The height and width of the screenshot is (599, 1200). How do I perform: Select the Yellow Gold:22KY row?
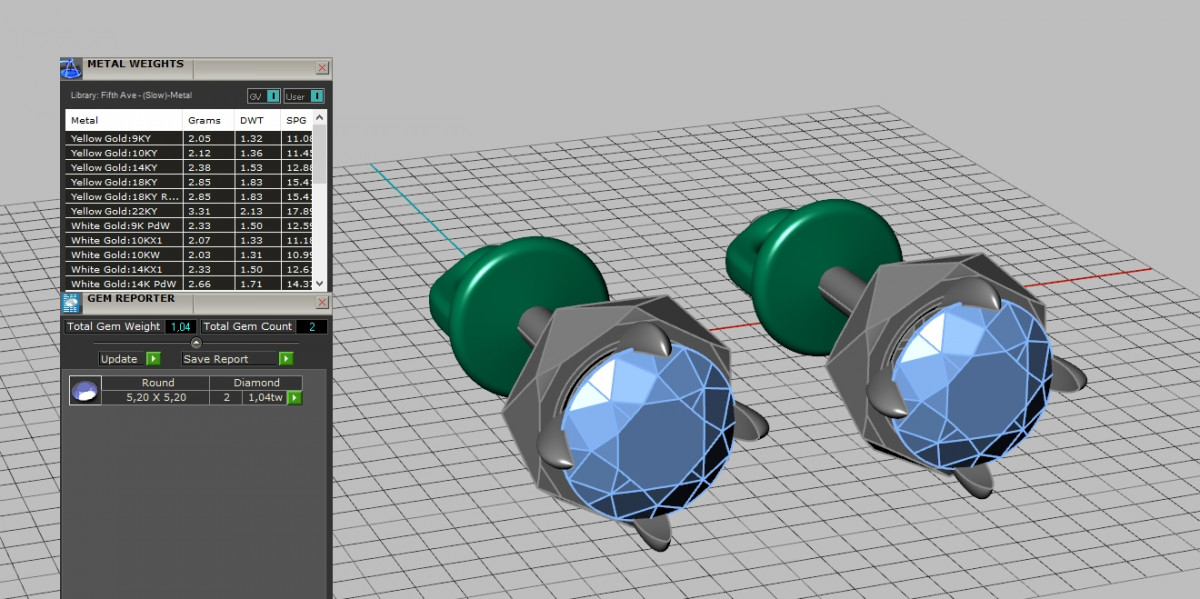point(189,211)
